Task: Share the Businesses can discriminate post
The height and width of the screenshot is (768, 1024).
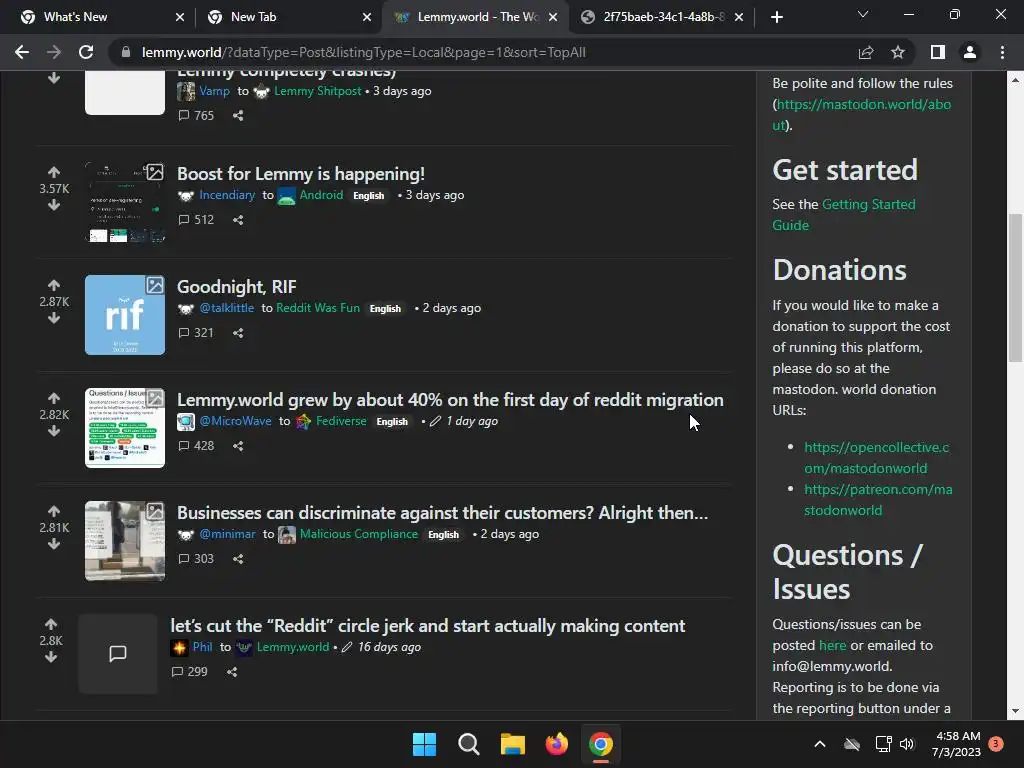Action: click(238, 559)
